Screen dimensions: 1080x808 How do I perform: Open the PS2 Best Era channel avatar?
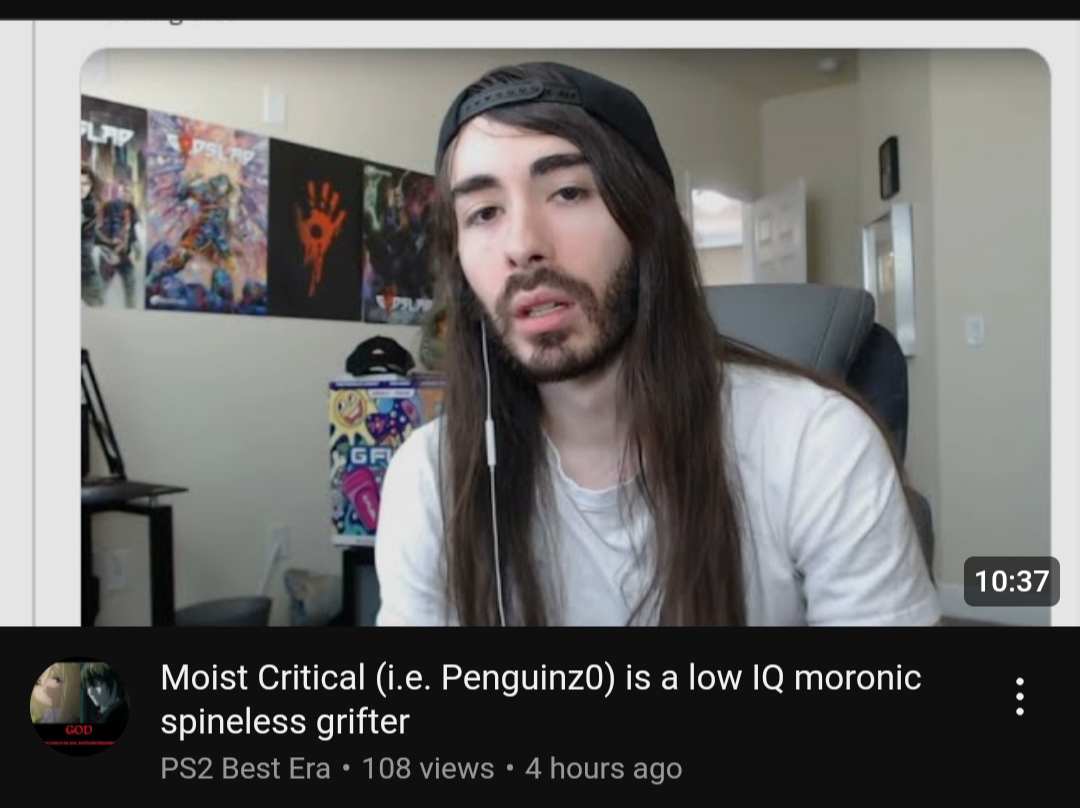tap(79, 705)
